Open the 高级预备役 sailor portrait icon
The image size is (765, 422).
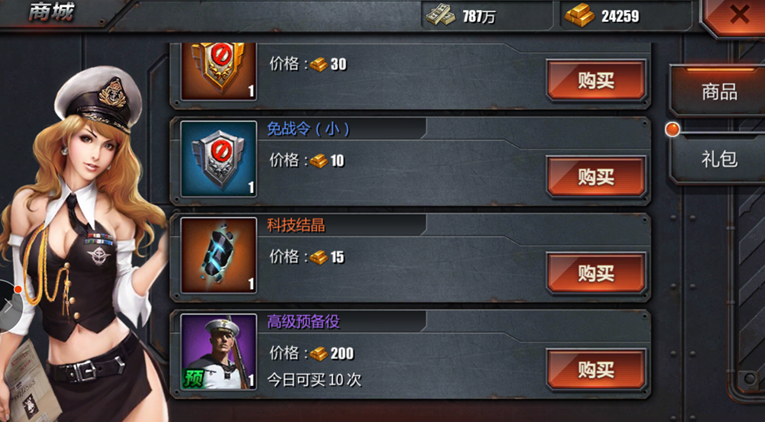pyautogui.click(x=219, y=351)
